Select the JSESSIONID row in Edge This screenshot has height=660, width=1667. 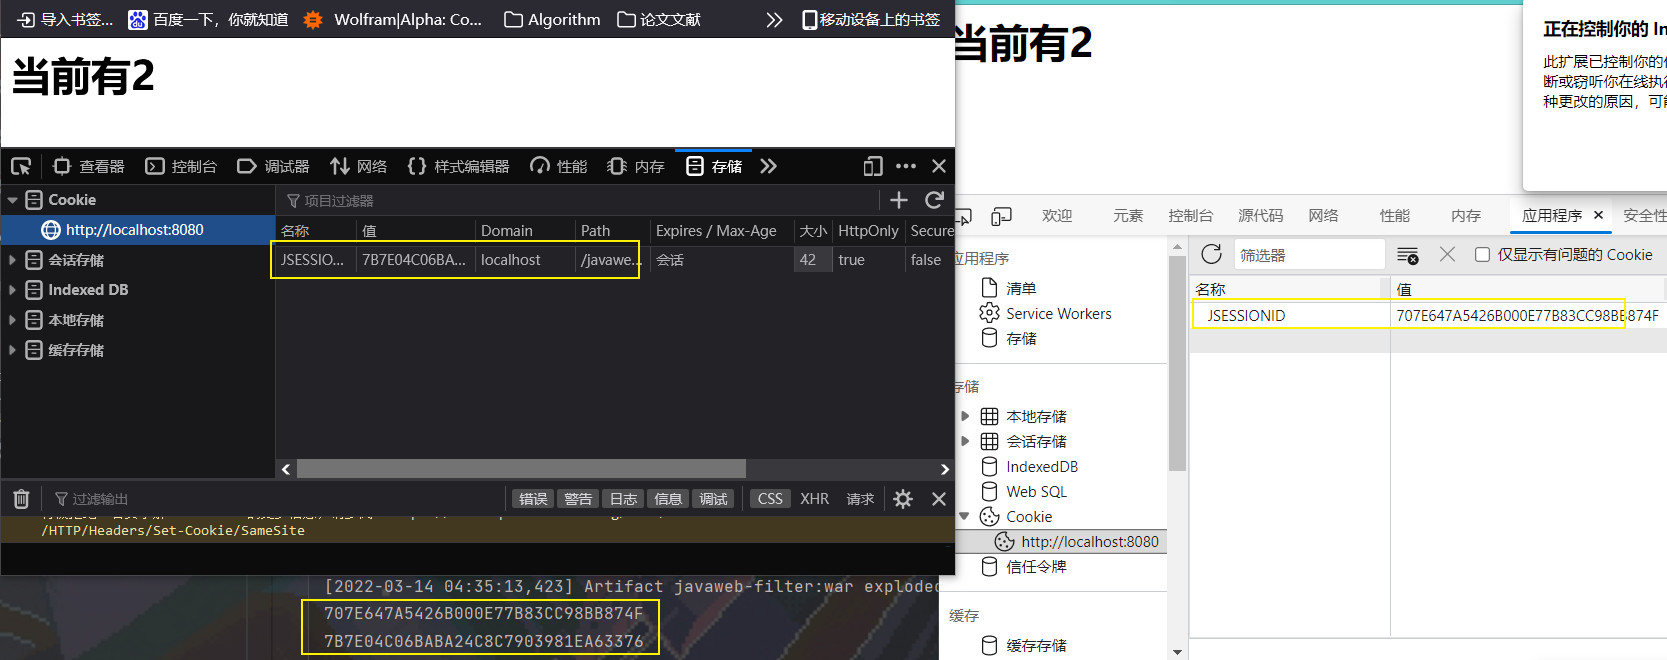pyautogui.click(x=1428, y=315)
